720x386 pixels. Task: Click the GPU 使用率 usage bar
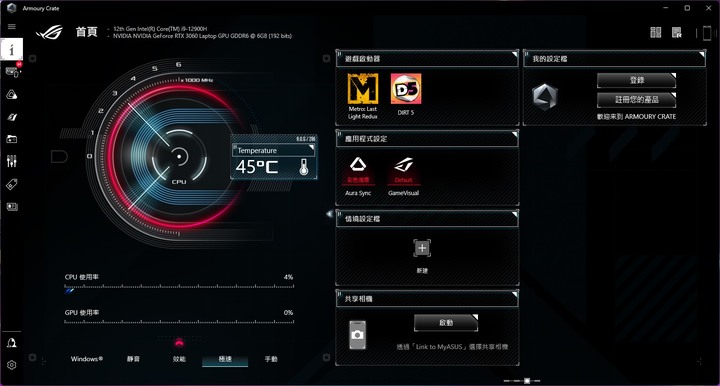pyautogui.click(x=179, y=322)
